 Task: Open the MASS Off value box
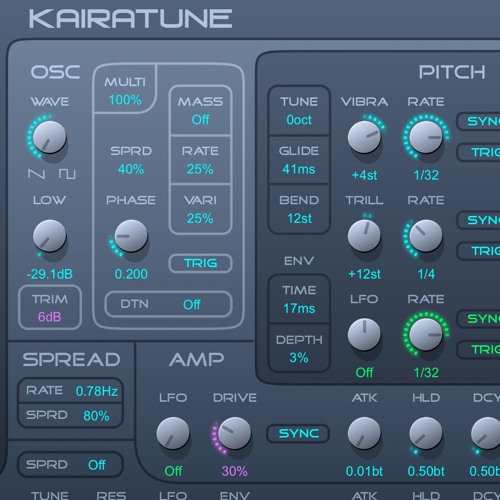click(x=200, y=111)
